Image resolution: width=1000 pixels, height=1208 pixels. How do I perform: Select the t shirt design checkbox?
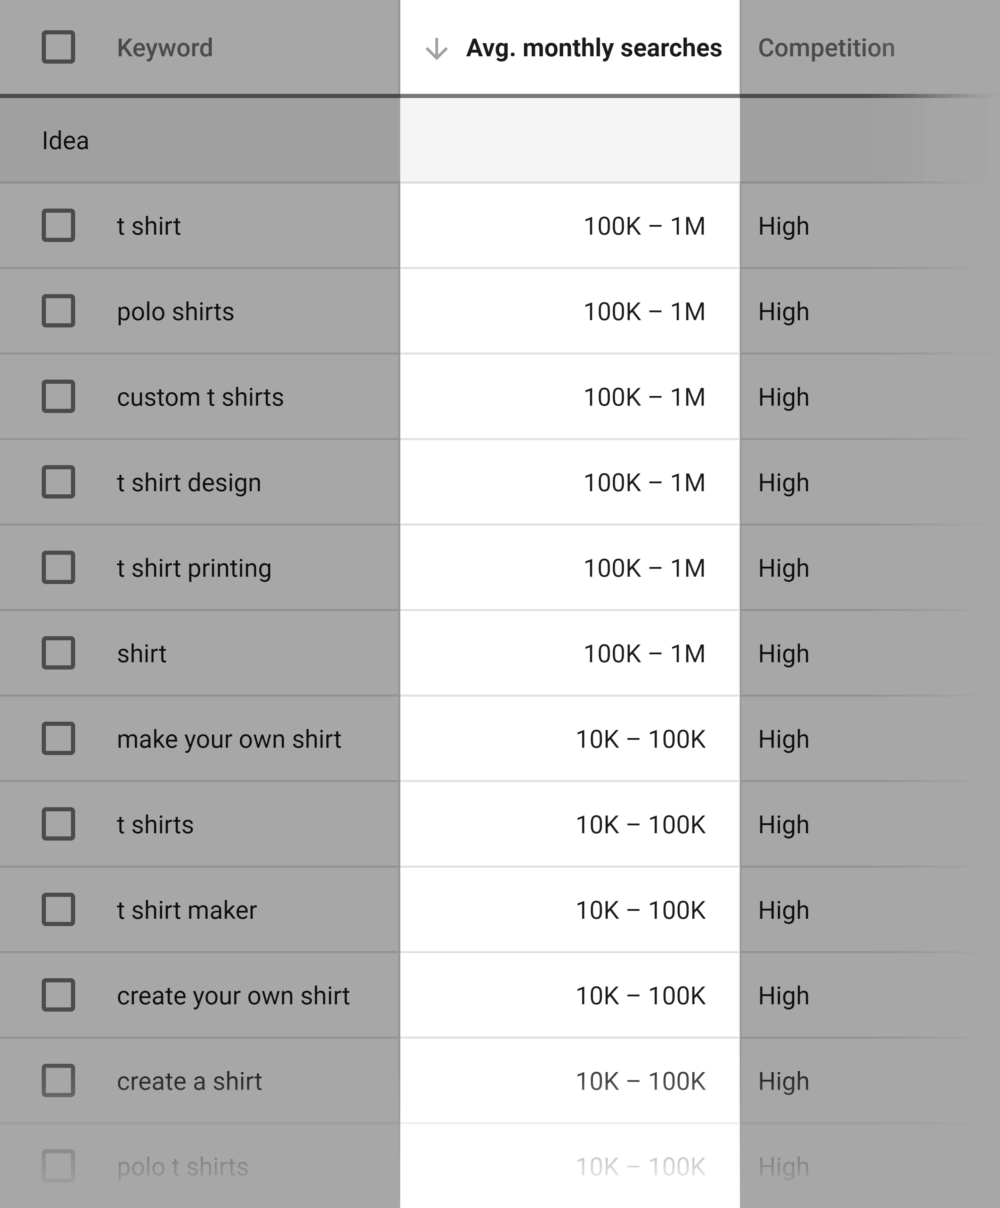[58, 482]
